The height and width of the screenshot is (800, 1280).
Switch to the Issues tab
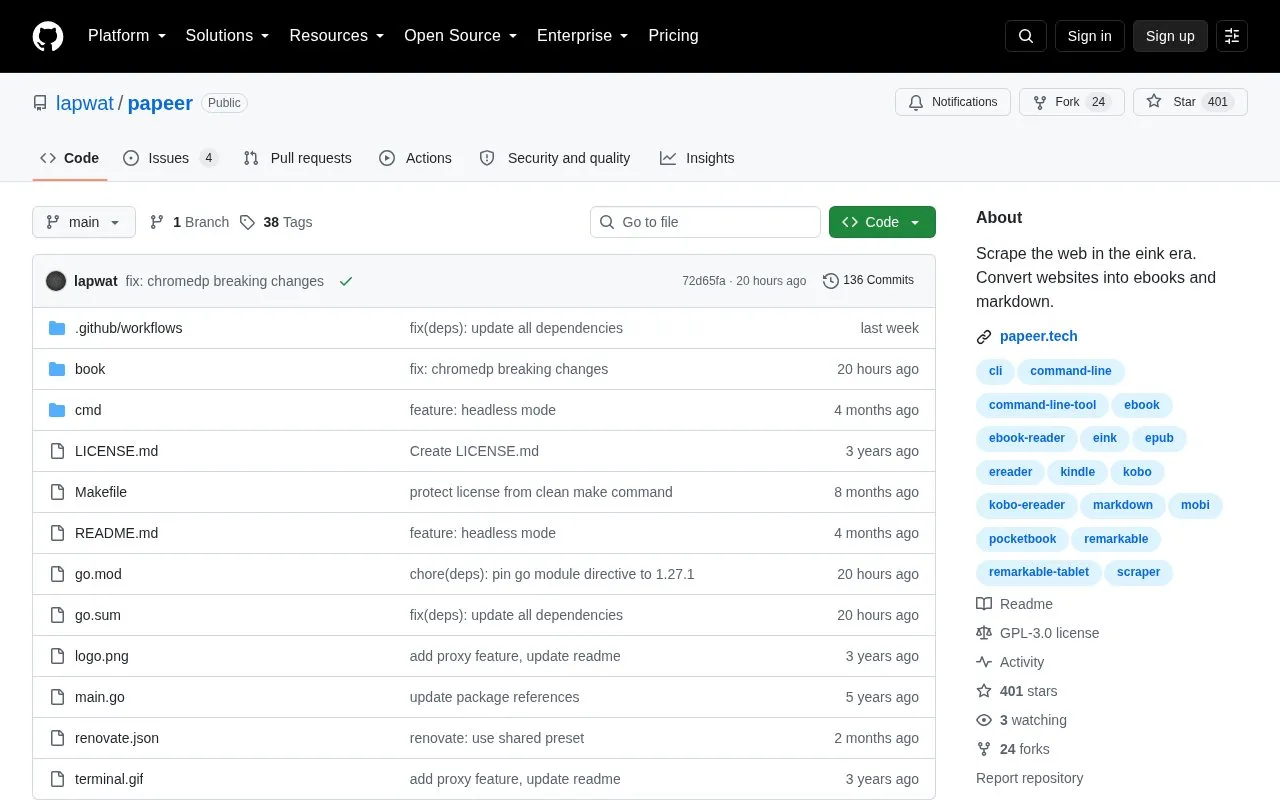coord(170,158)
